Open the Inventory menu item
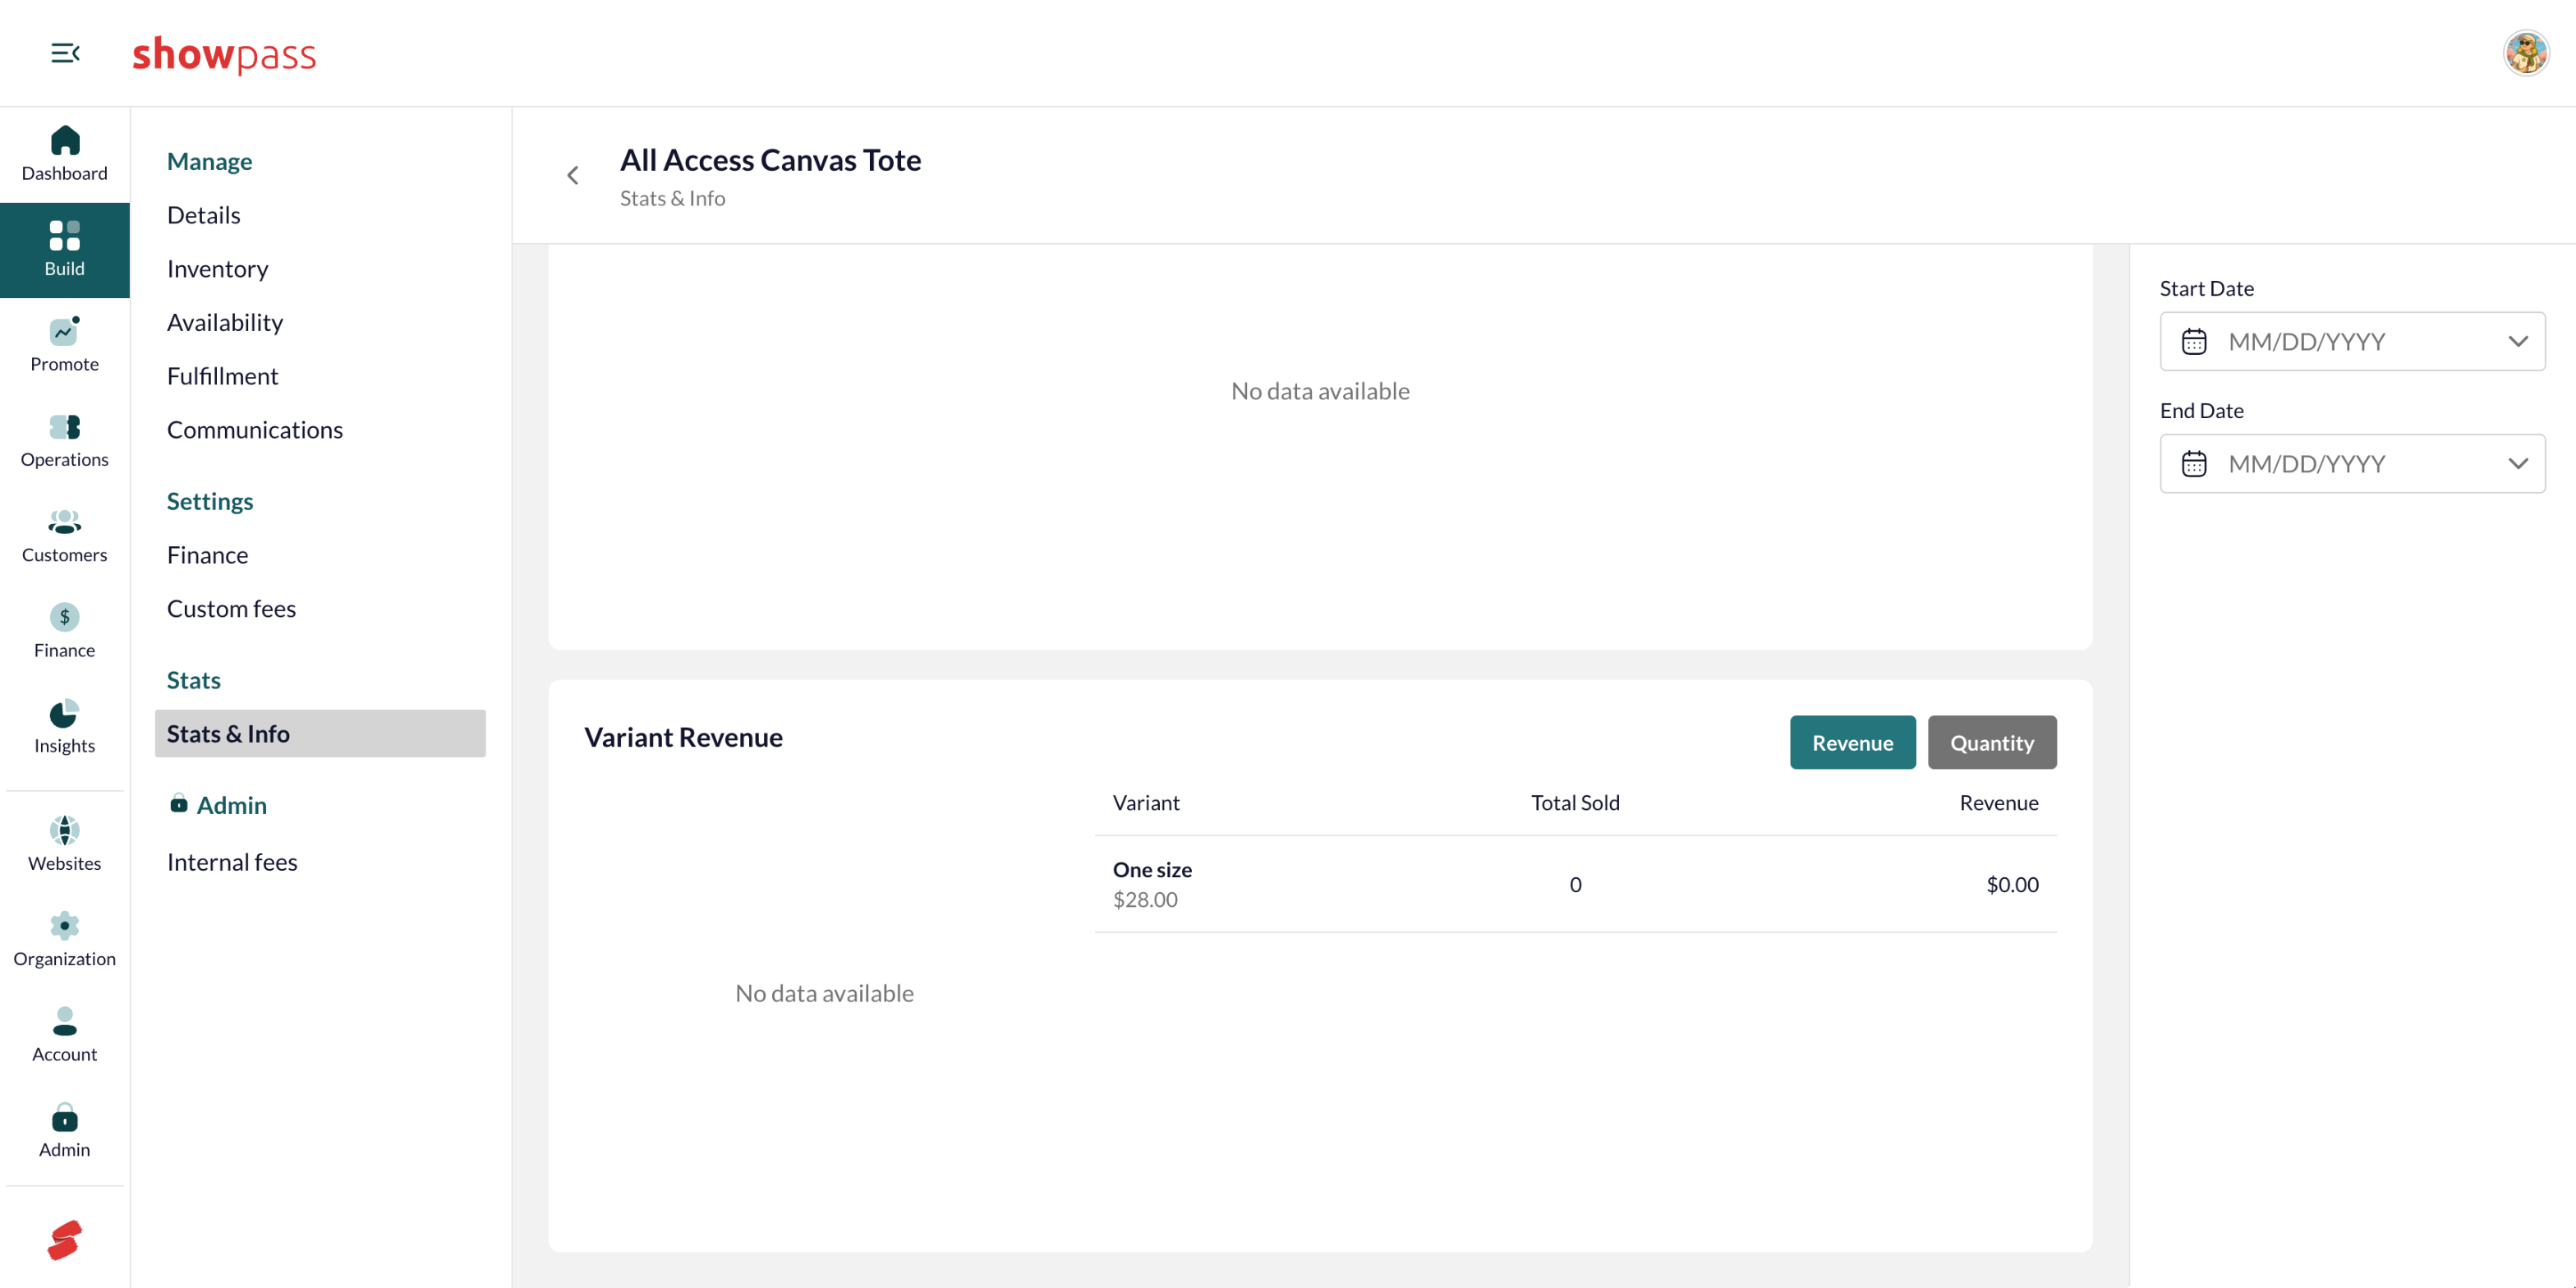 [x=218, y=269]
